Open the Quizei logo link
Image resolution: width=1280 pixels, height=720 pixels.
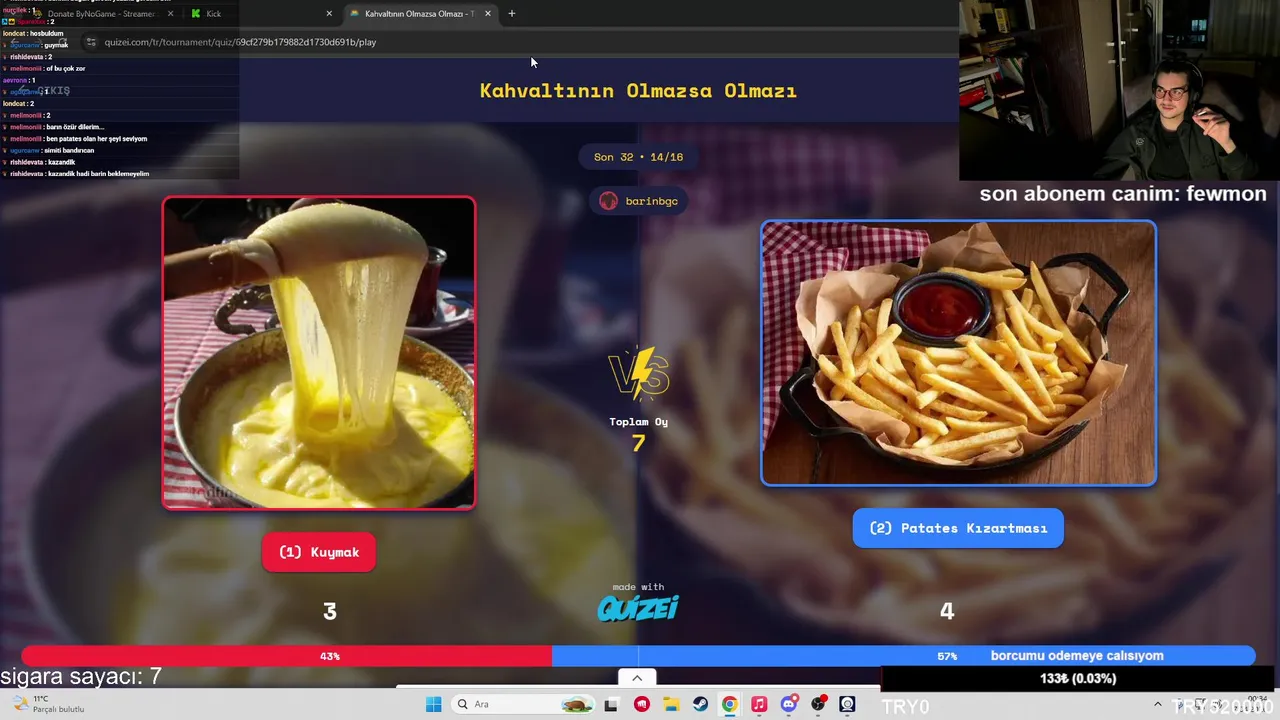coord(638,607)
